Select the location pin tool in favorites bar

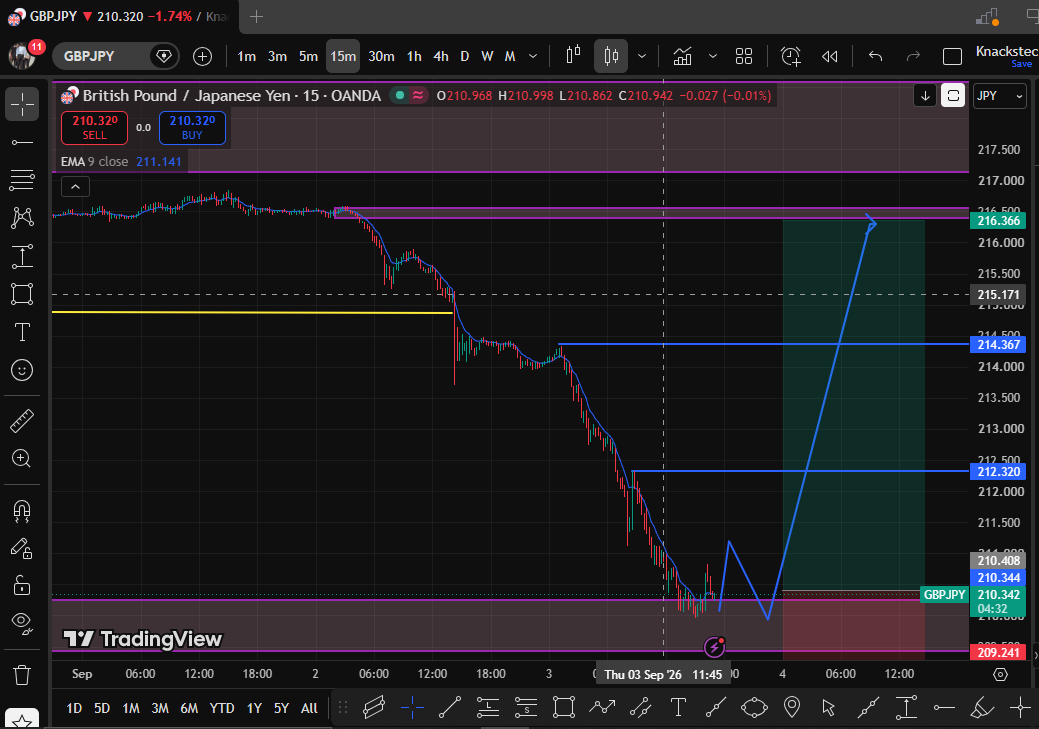point(791,707)
